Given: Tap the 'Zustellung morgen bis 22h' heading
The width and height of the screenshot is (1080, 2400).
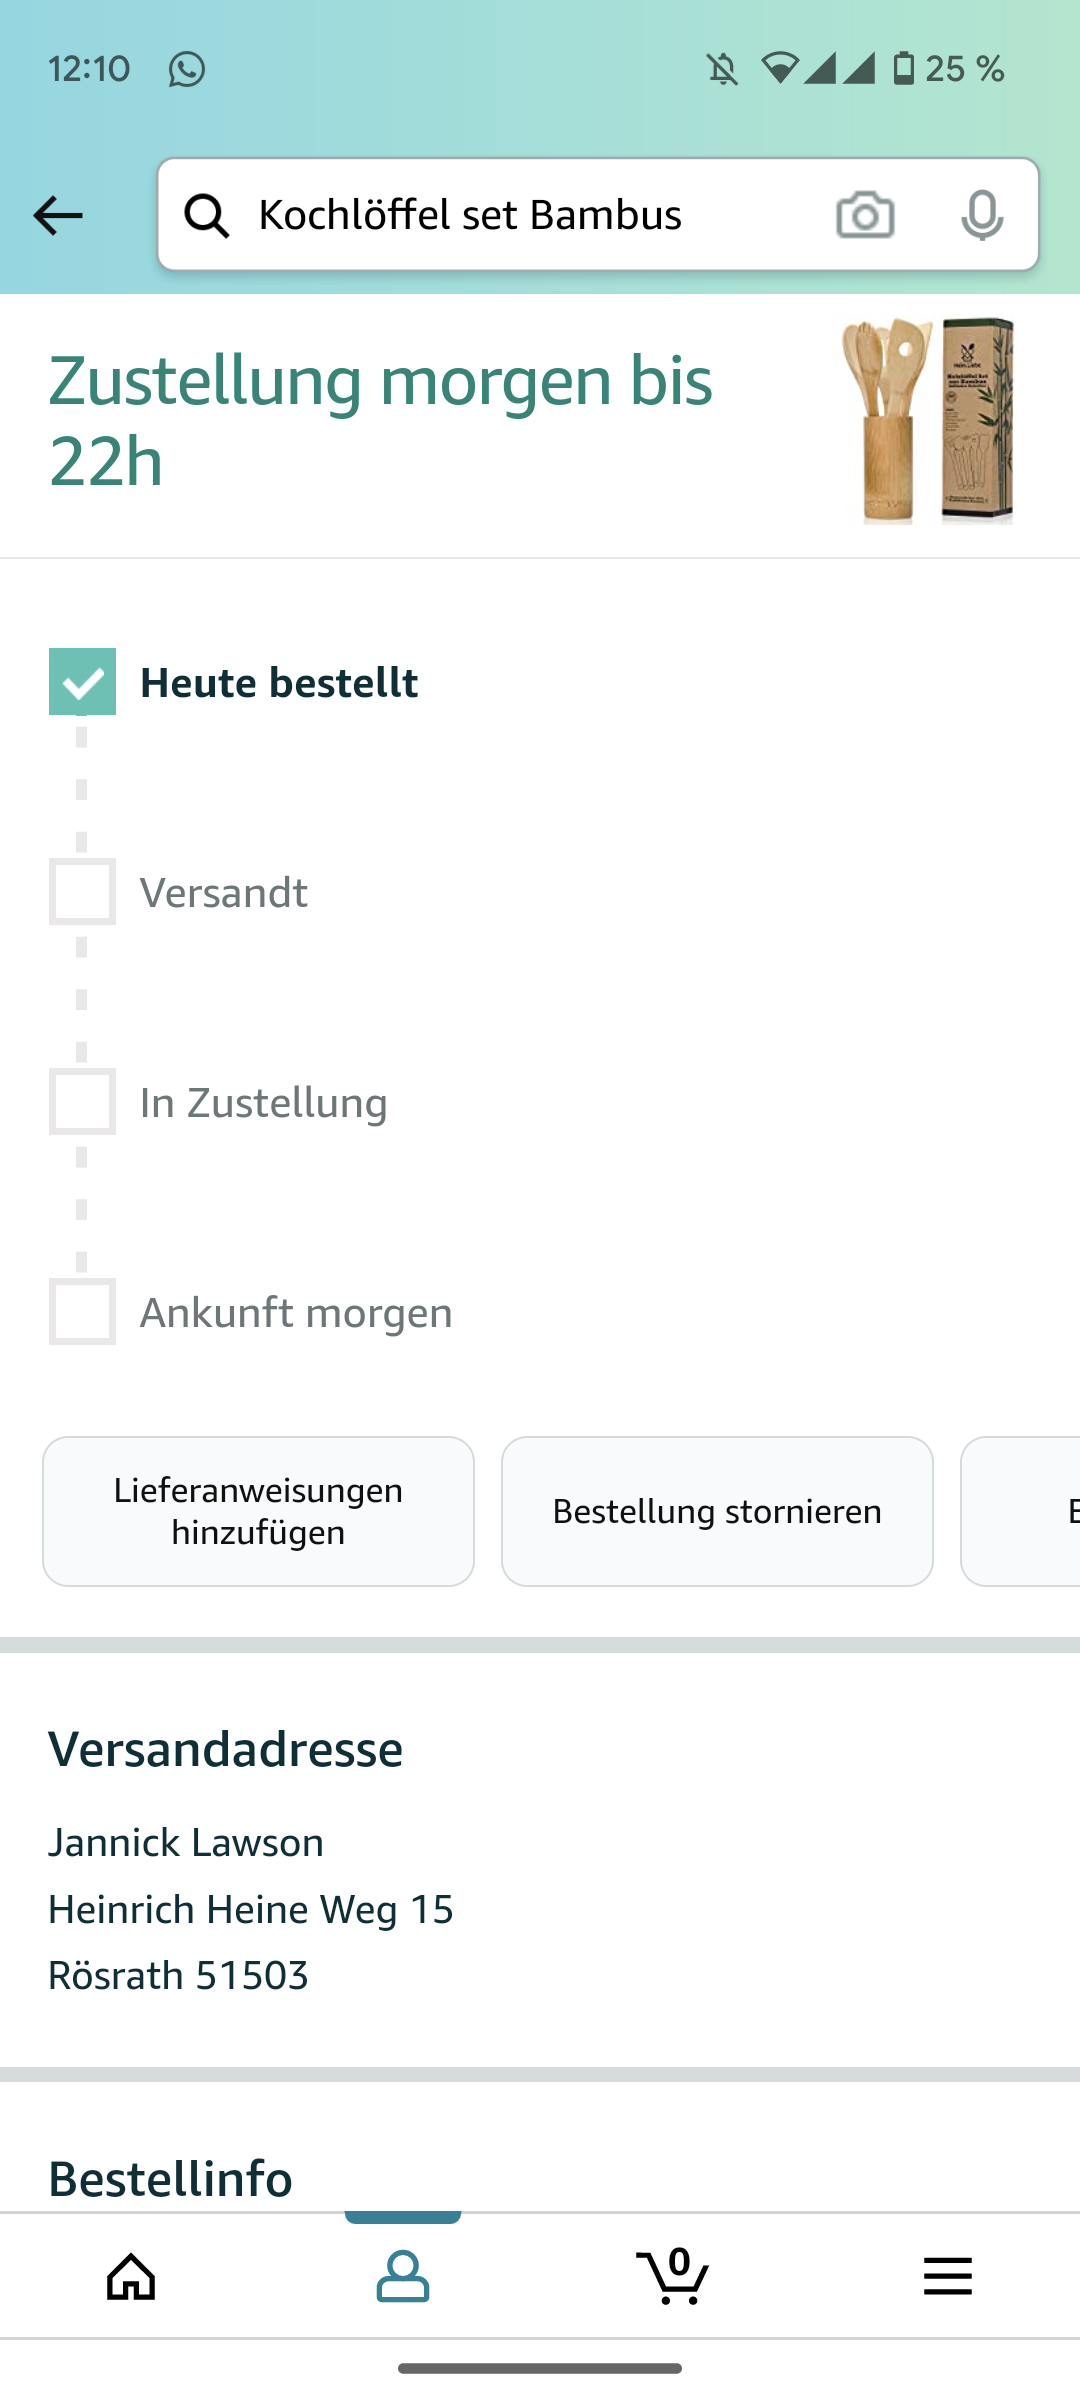Looking at the screenshot, I should pyautogui.click(x=380, y=421).
